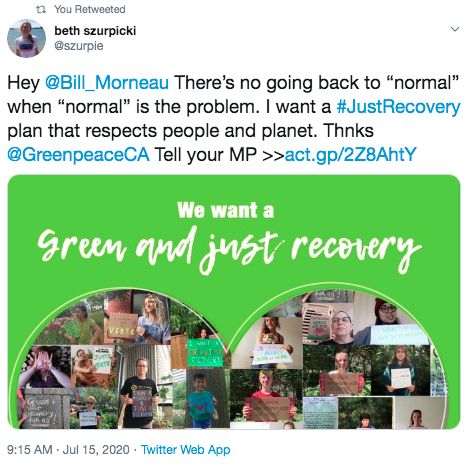Open the @GreenpeaceCA mention

click(x=78, y=155)
